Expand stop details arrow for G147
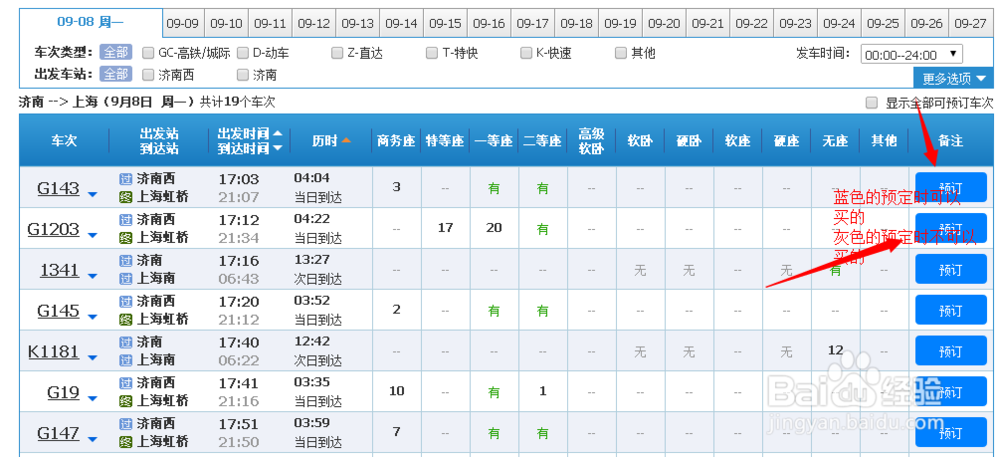 tap(92, 439)
